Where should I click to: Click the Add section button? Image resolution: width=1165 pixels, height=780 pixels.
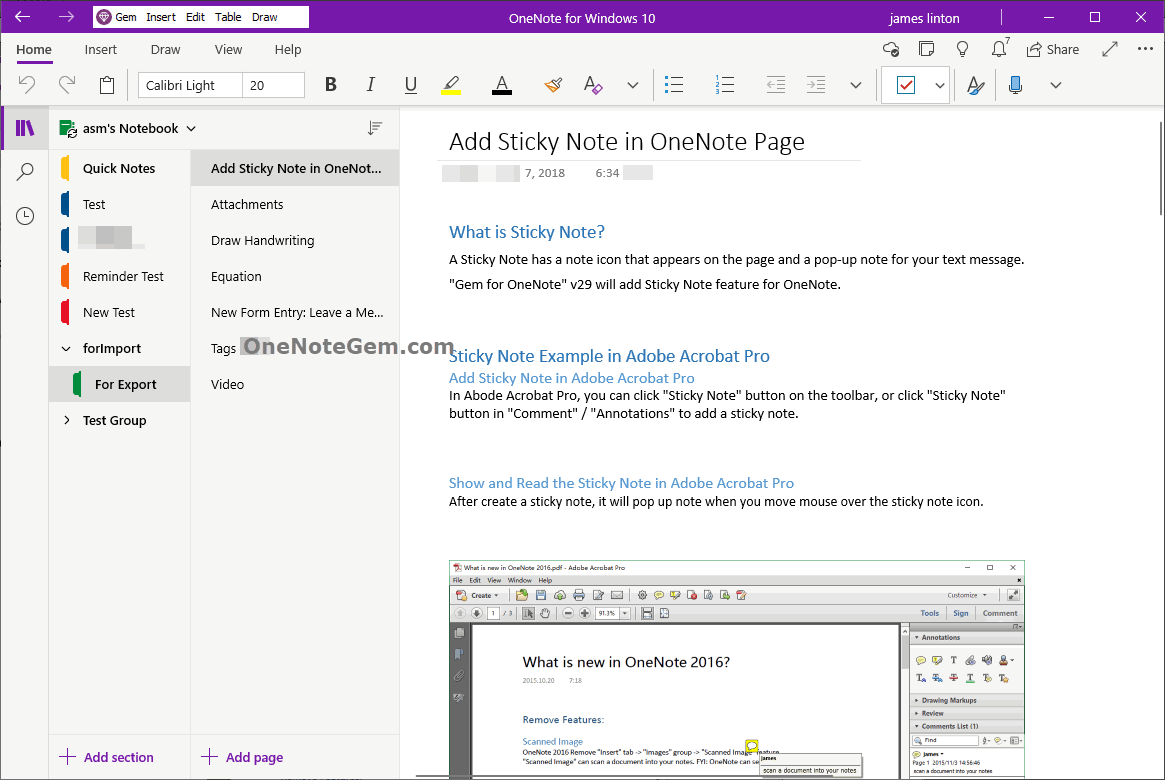pos(106,757)
